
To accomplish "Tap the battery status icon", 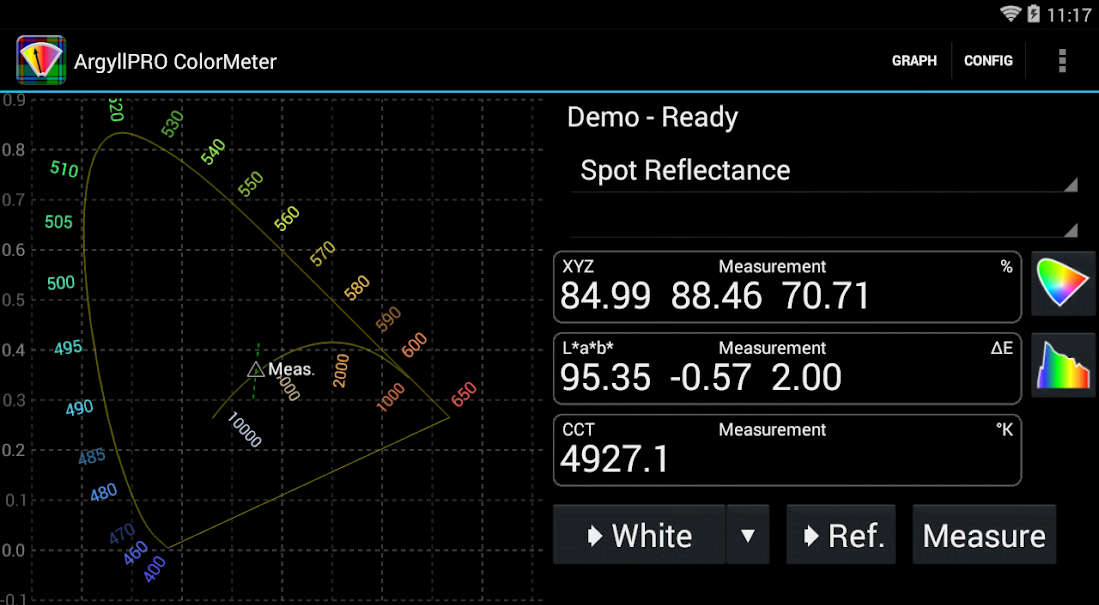I will [x=1033, y=14].
